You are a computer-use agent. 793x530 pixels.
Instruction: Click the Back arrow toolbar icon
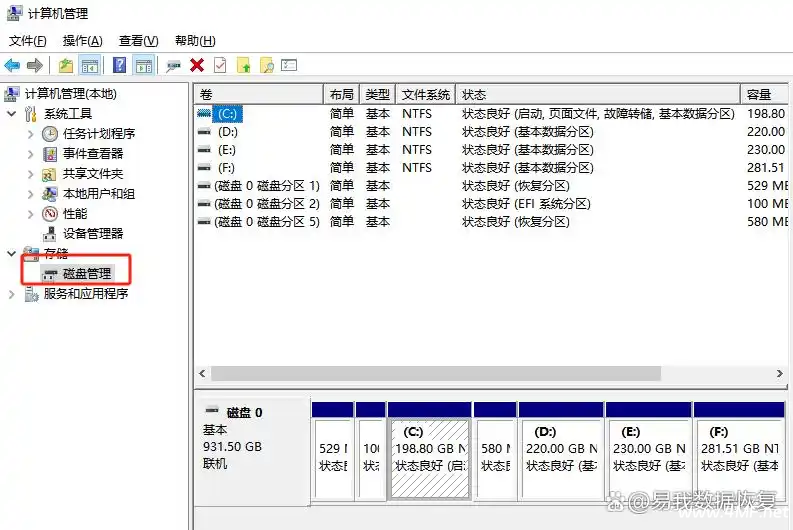pyautogui.click(x=12, y=65)
